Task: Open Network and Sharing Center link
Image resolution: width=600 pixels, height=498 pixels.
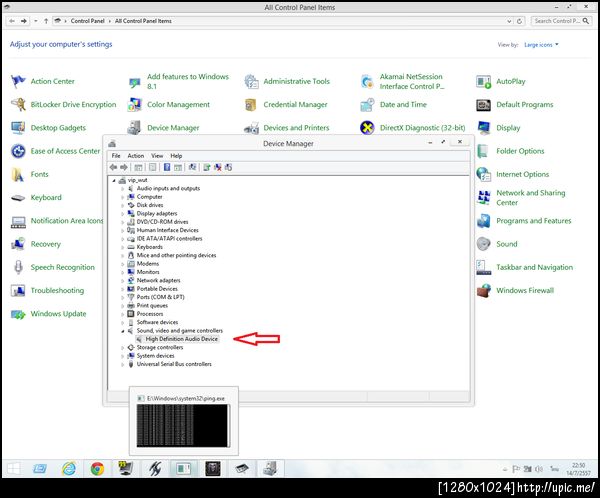Action: pos(530,198)
